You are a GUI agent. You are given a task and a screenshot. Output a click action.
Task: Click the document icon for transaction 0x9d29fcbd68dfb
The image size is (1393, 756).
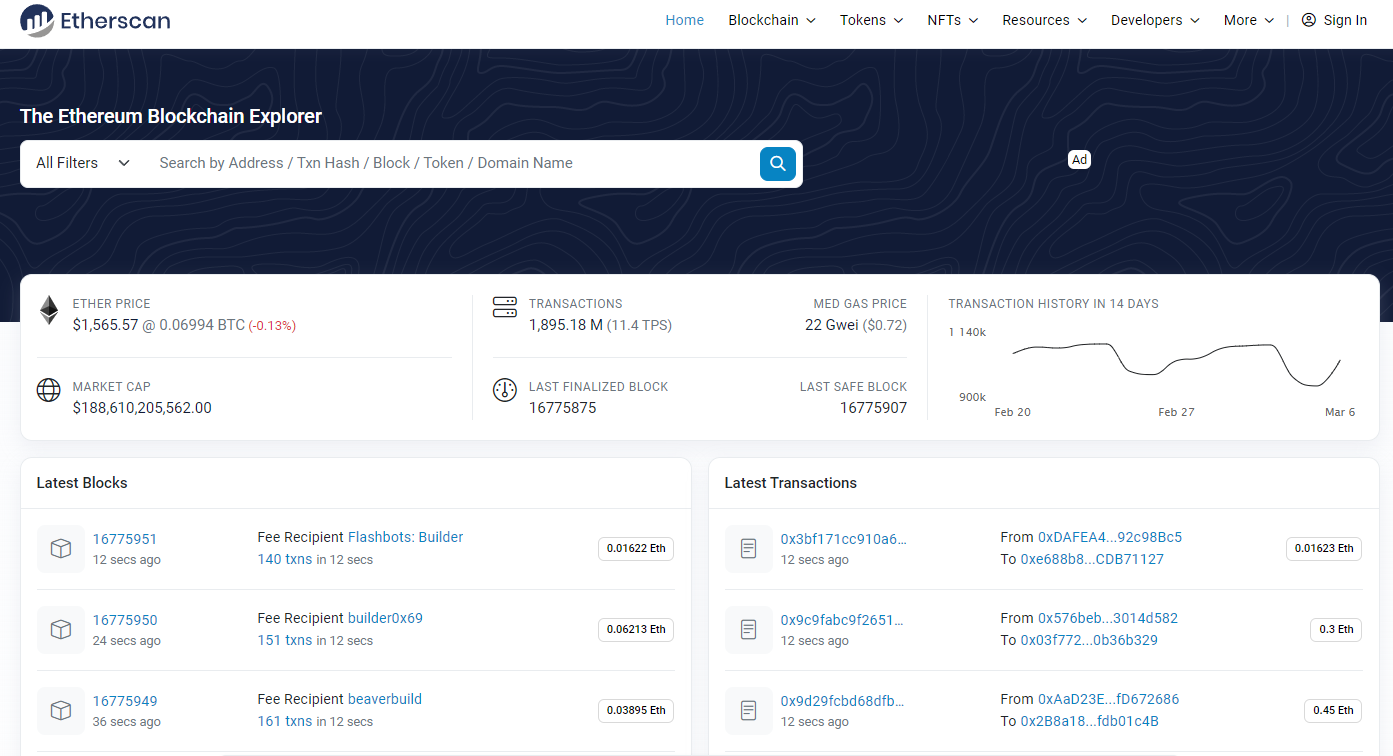click(x=749, y=711)
